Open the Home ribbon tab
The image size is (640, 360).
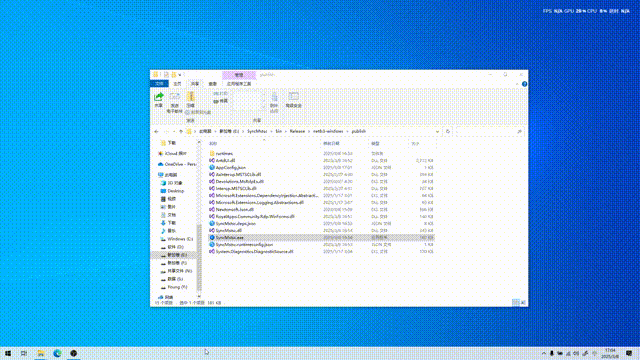(177, 84)
